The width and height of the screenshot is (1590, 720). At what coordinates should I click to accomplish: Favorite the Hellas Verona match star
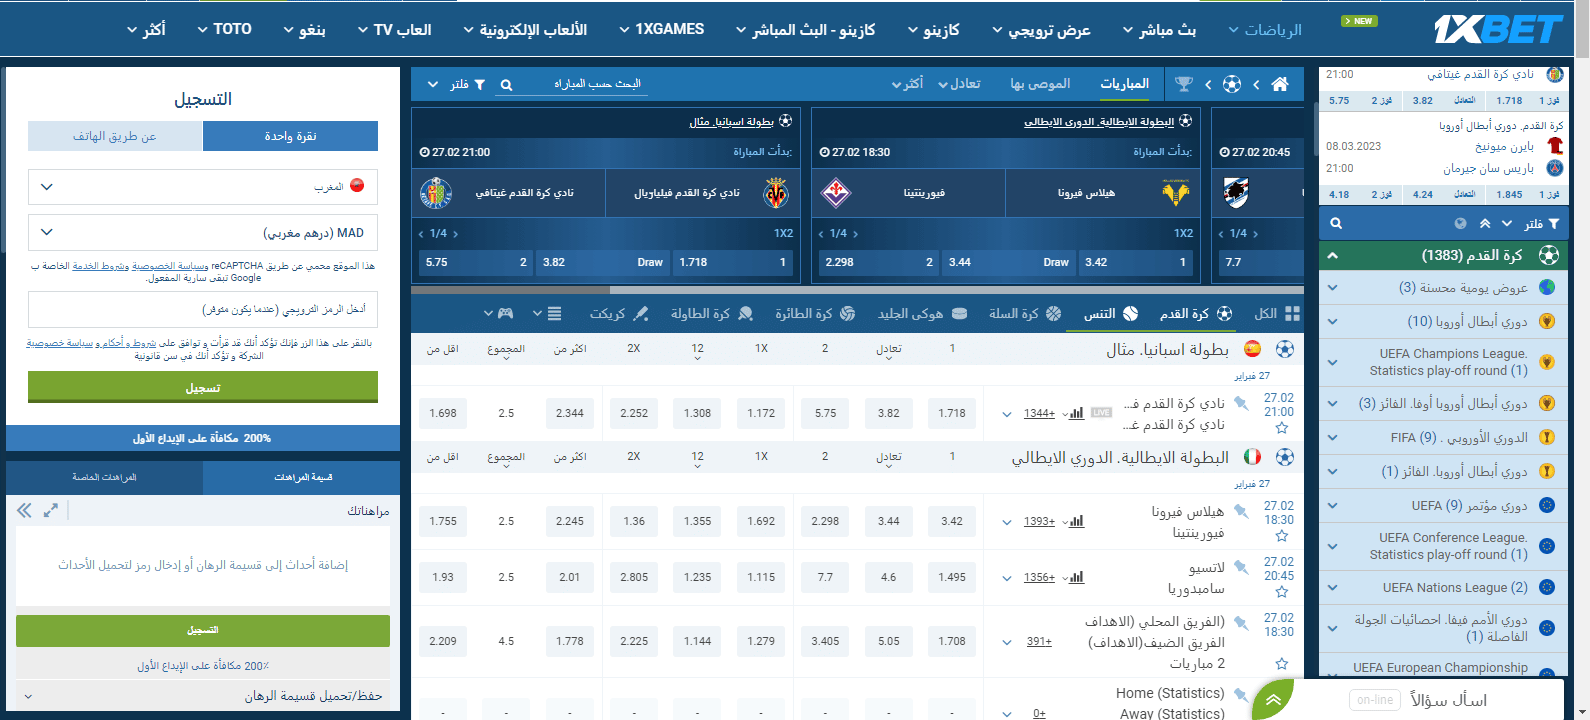point(1282,536)
